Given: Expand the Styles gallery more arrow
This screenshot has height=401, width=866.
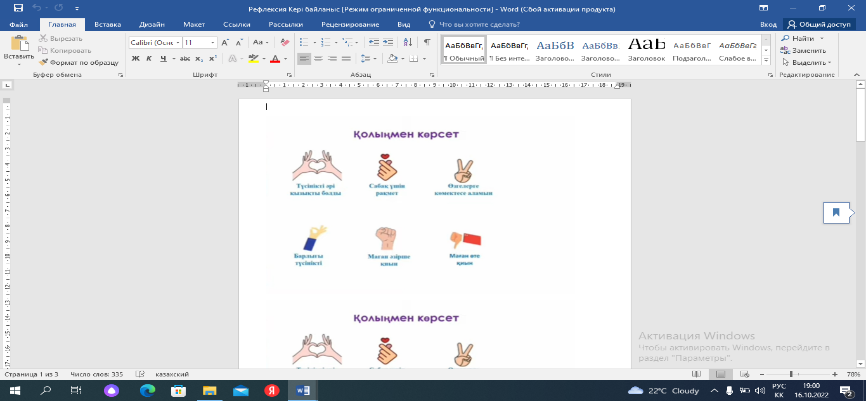Looking at the screenshot, I should coord(767,58).
